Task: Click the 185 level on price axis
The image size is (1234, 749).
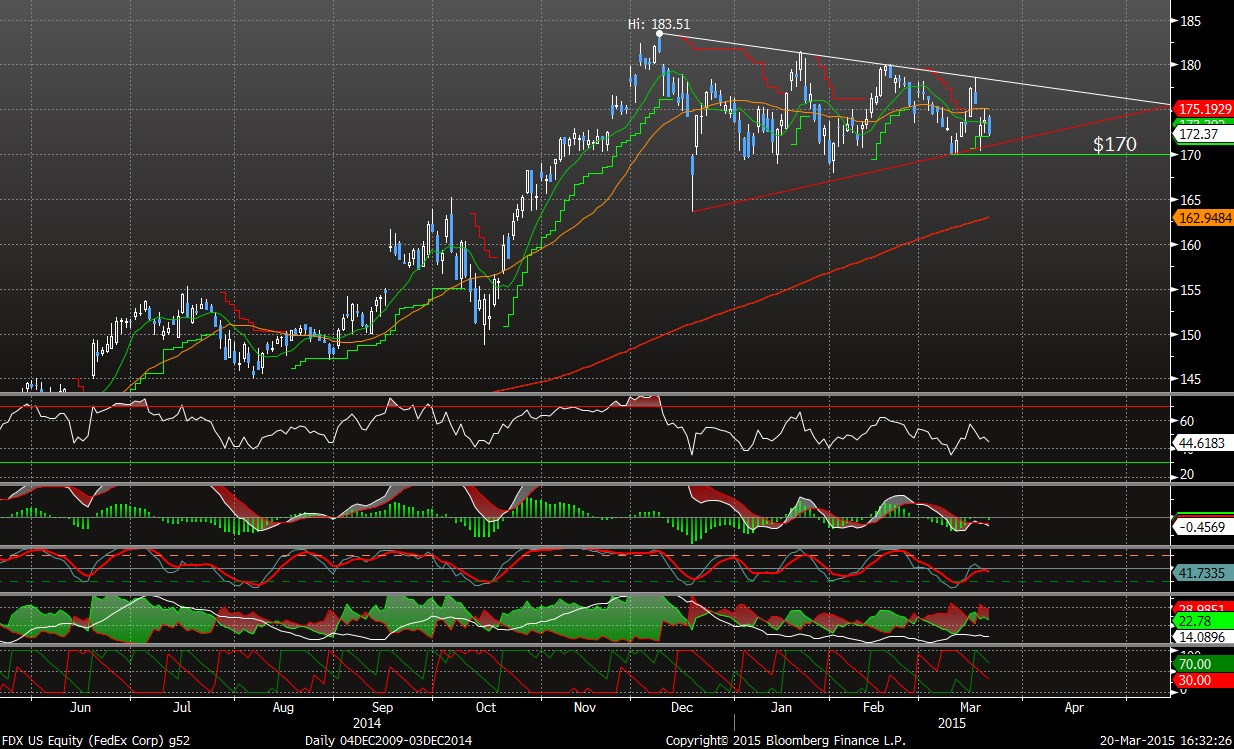Action: 1191,20
